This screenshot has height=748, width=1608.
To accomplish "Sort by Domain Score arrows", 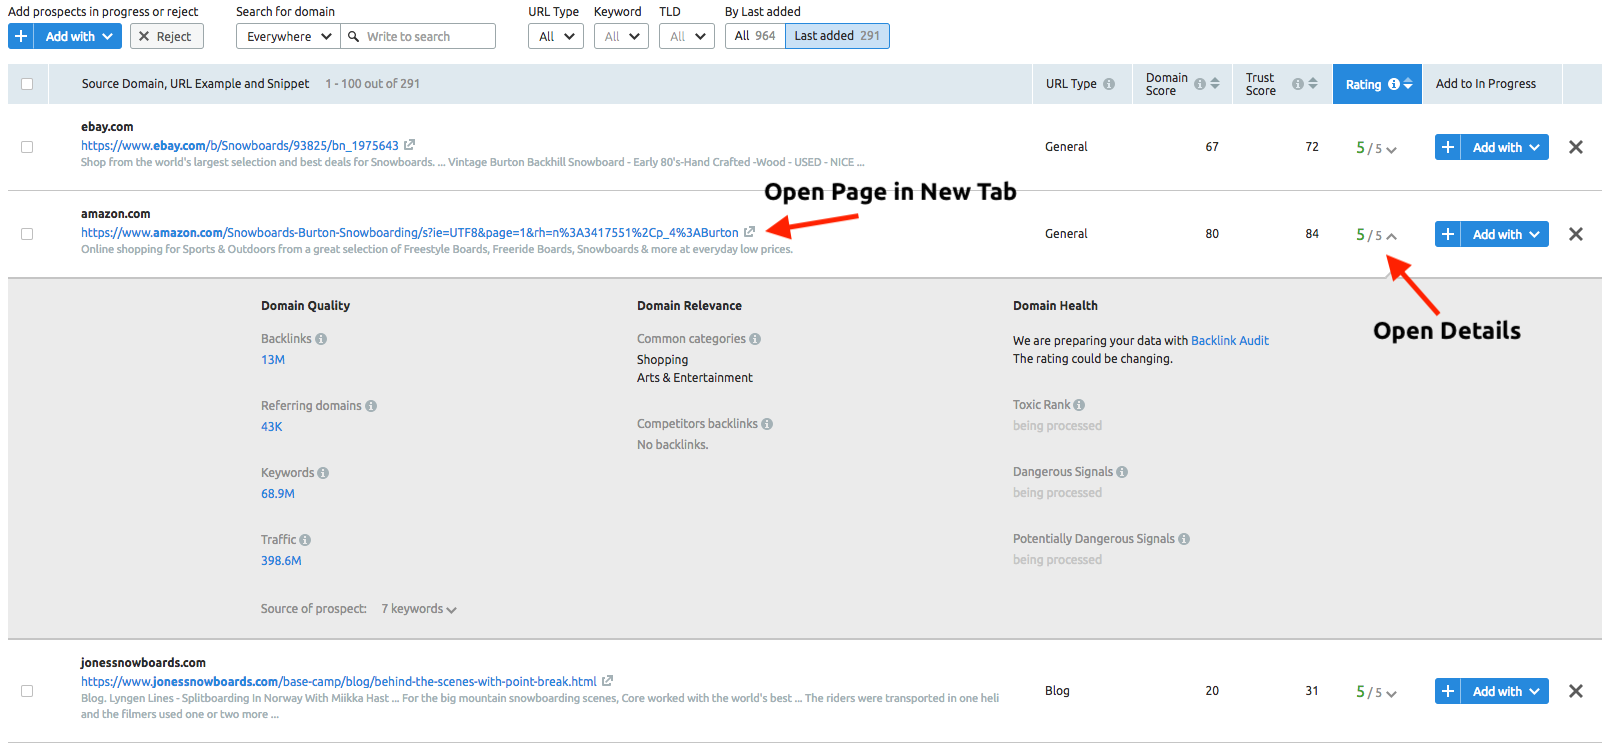I will point(1215,84).
